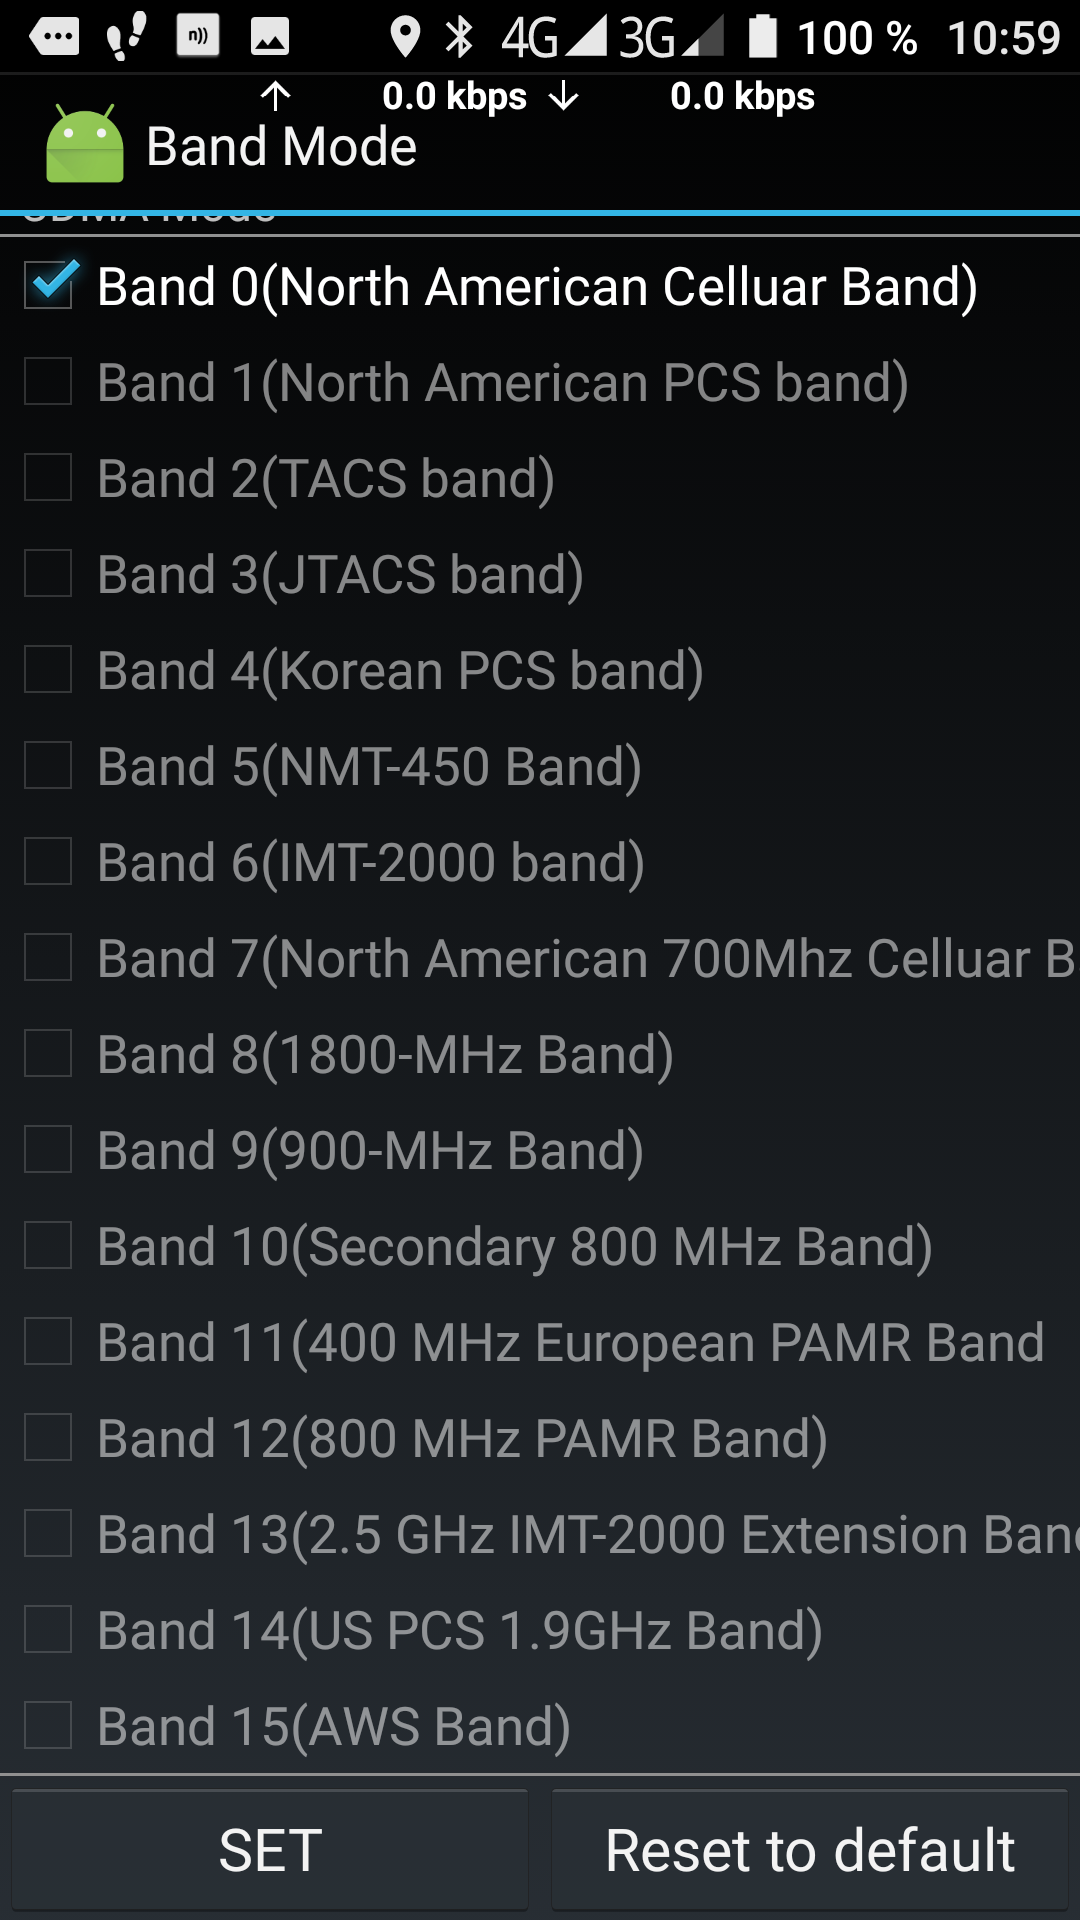This screenshot has height=1920, width=1080.
Task: Tap the battery icon in status bar
Action: 763,36
